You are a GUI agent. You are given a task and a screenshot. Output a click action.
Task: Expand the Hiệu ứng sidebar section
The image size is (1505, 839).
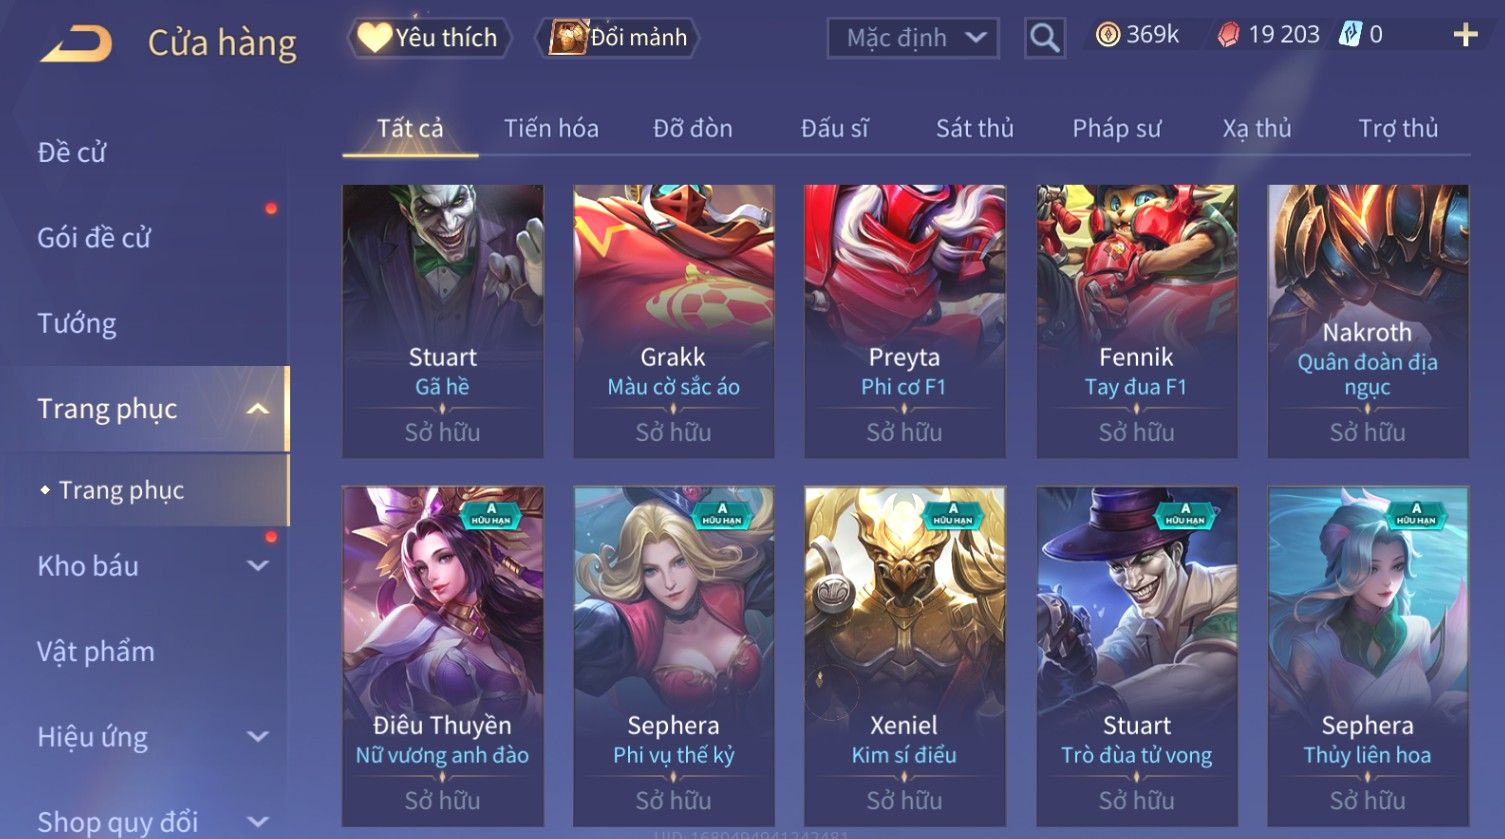point(258,736)
